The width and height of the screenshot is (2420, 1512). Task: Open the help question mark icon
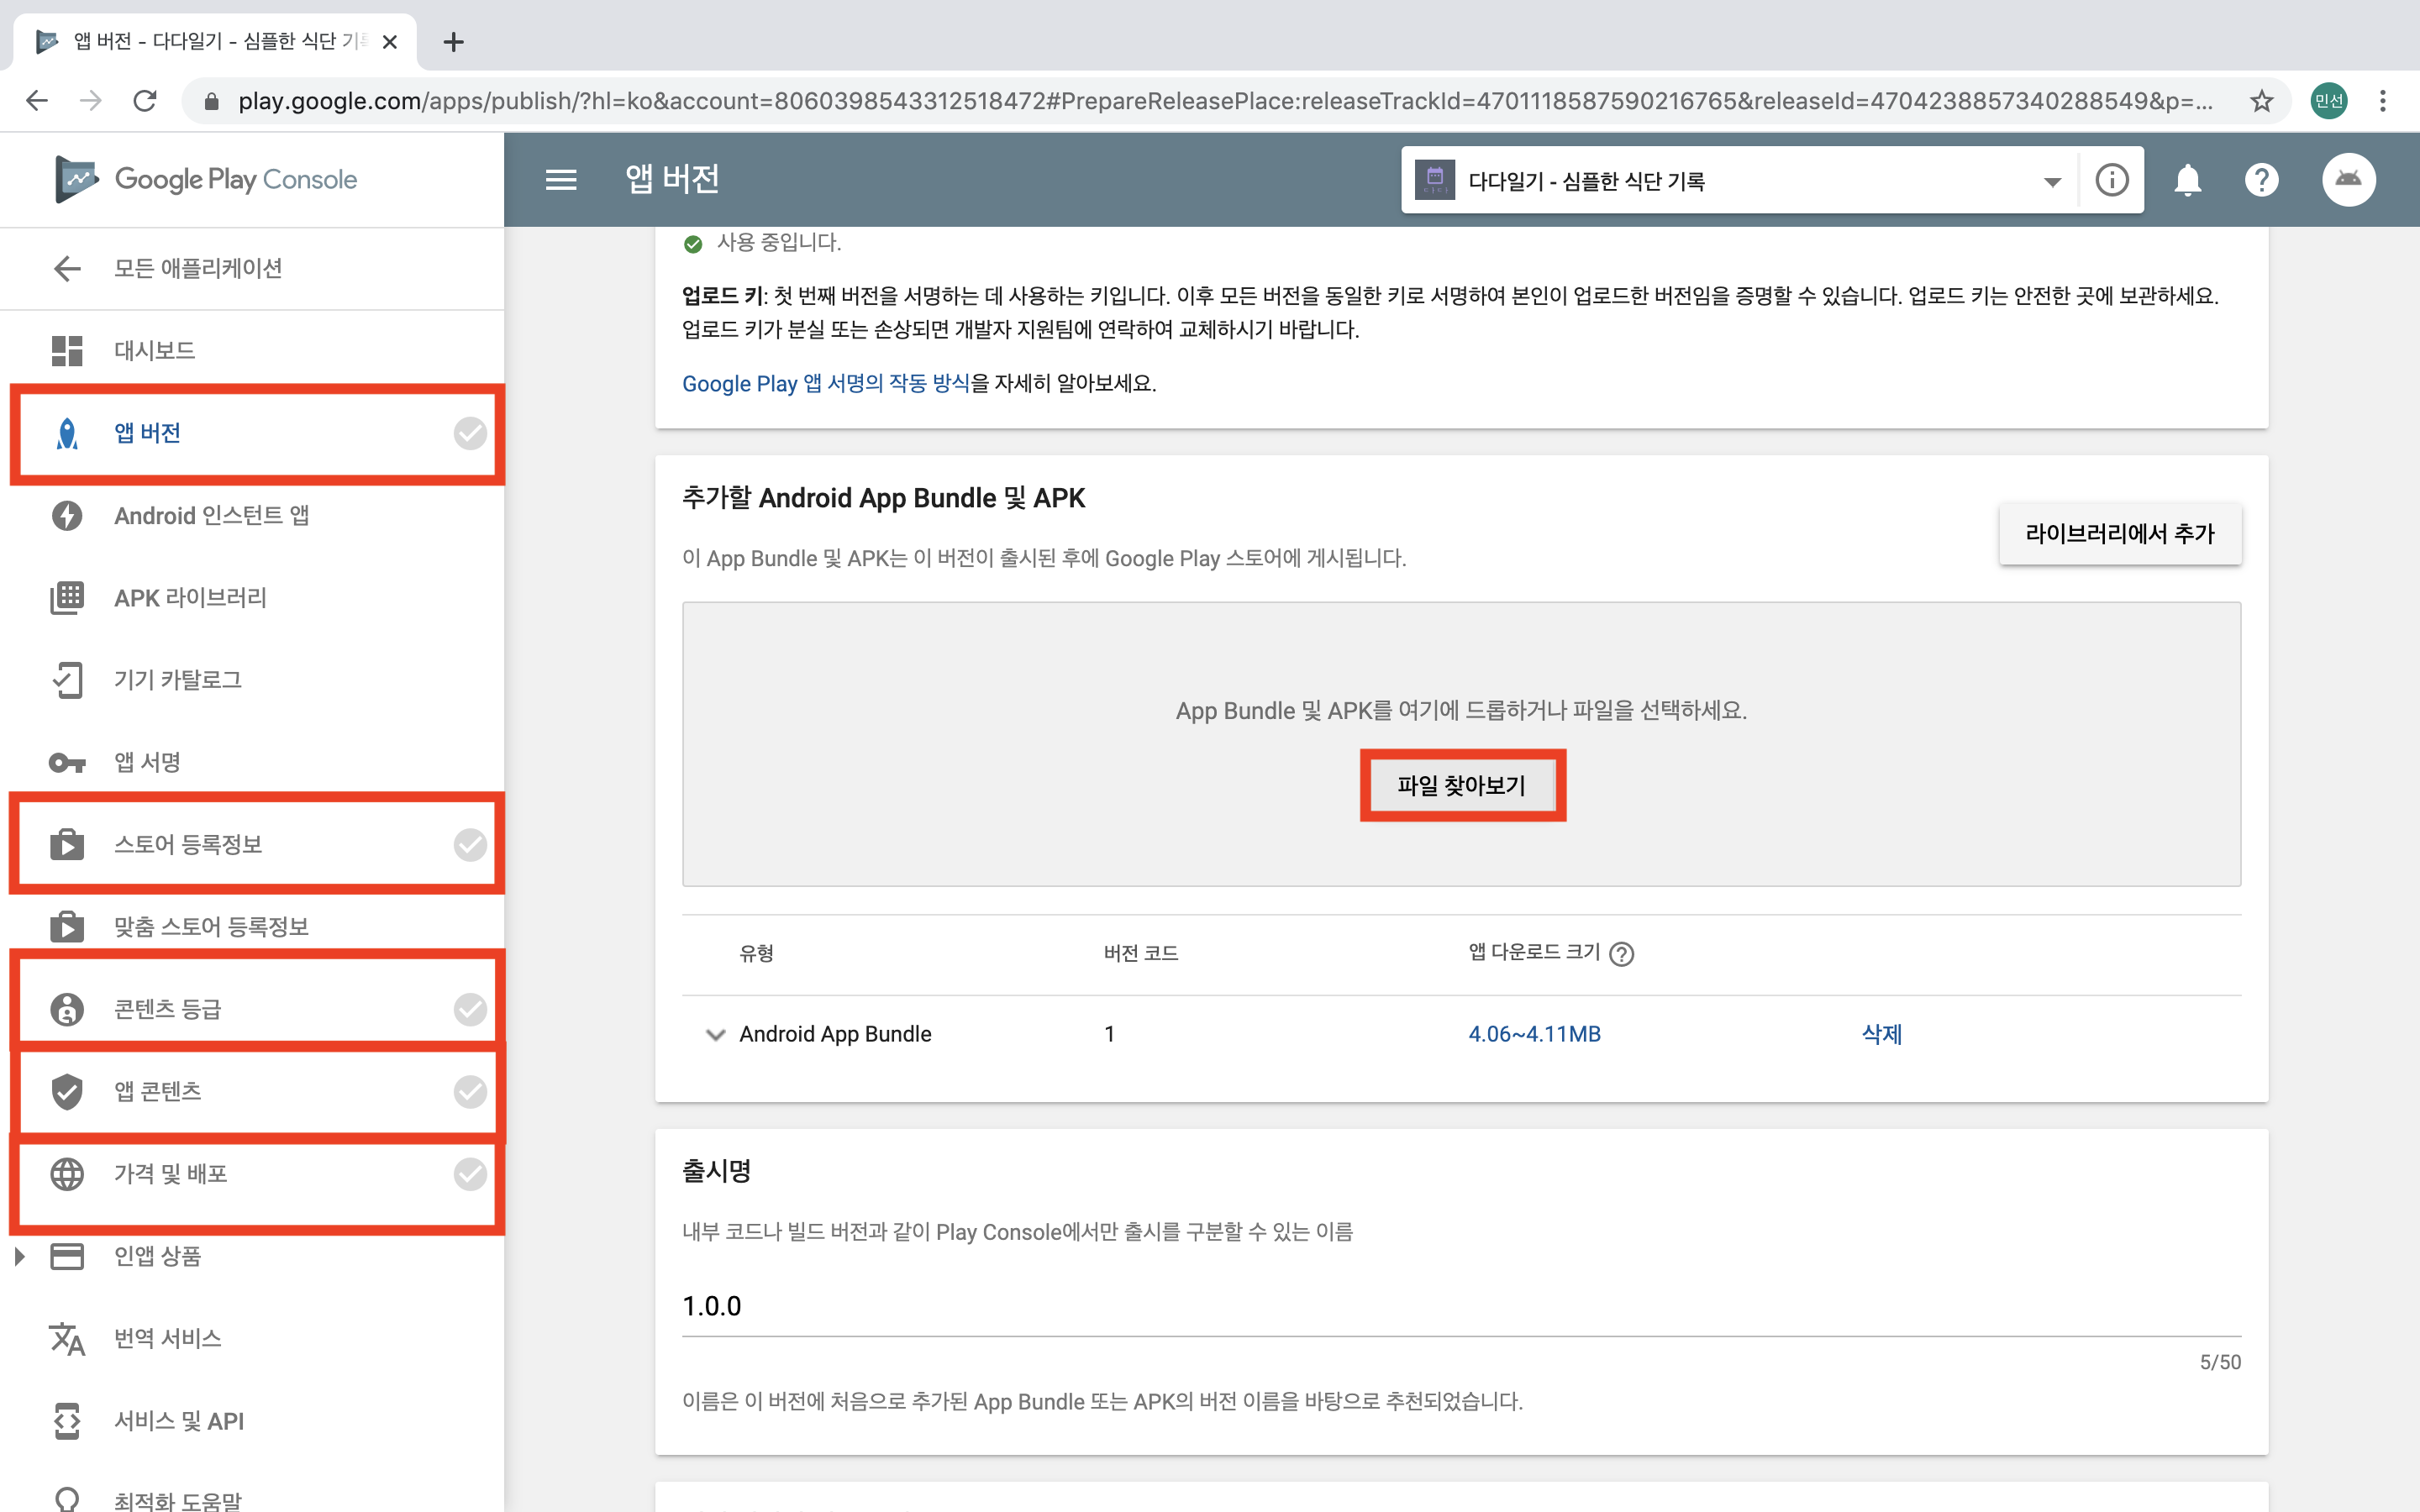(x=2261, y=180)
